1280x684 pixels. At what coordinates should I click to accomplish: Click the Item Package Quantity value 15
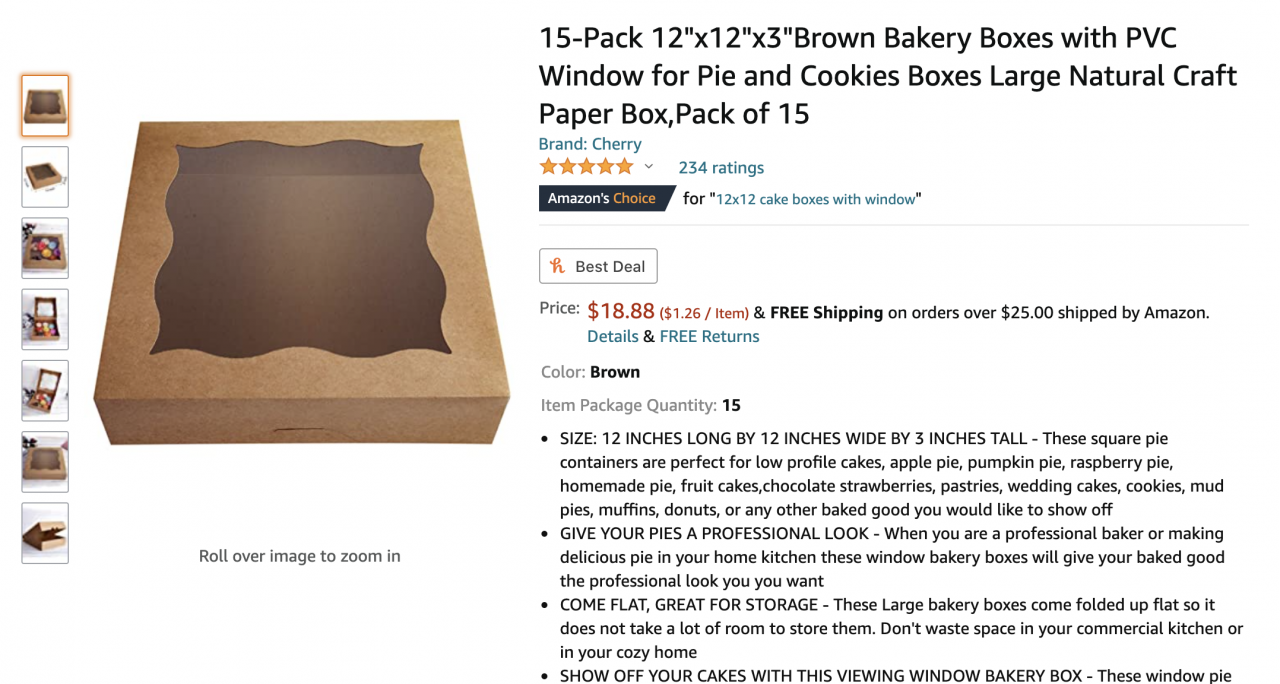point(731,405)
